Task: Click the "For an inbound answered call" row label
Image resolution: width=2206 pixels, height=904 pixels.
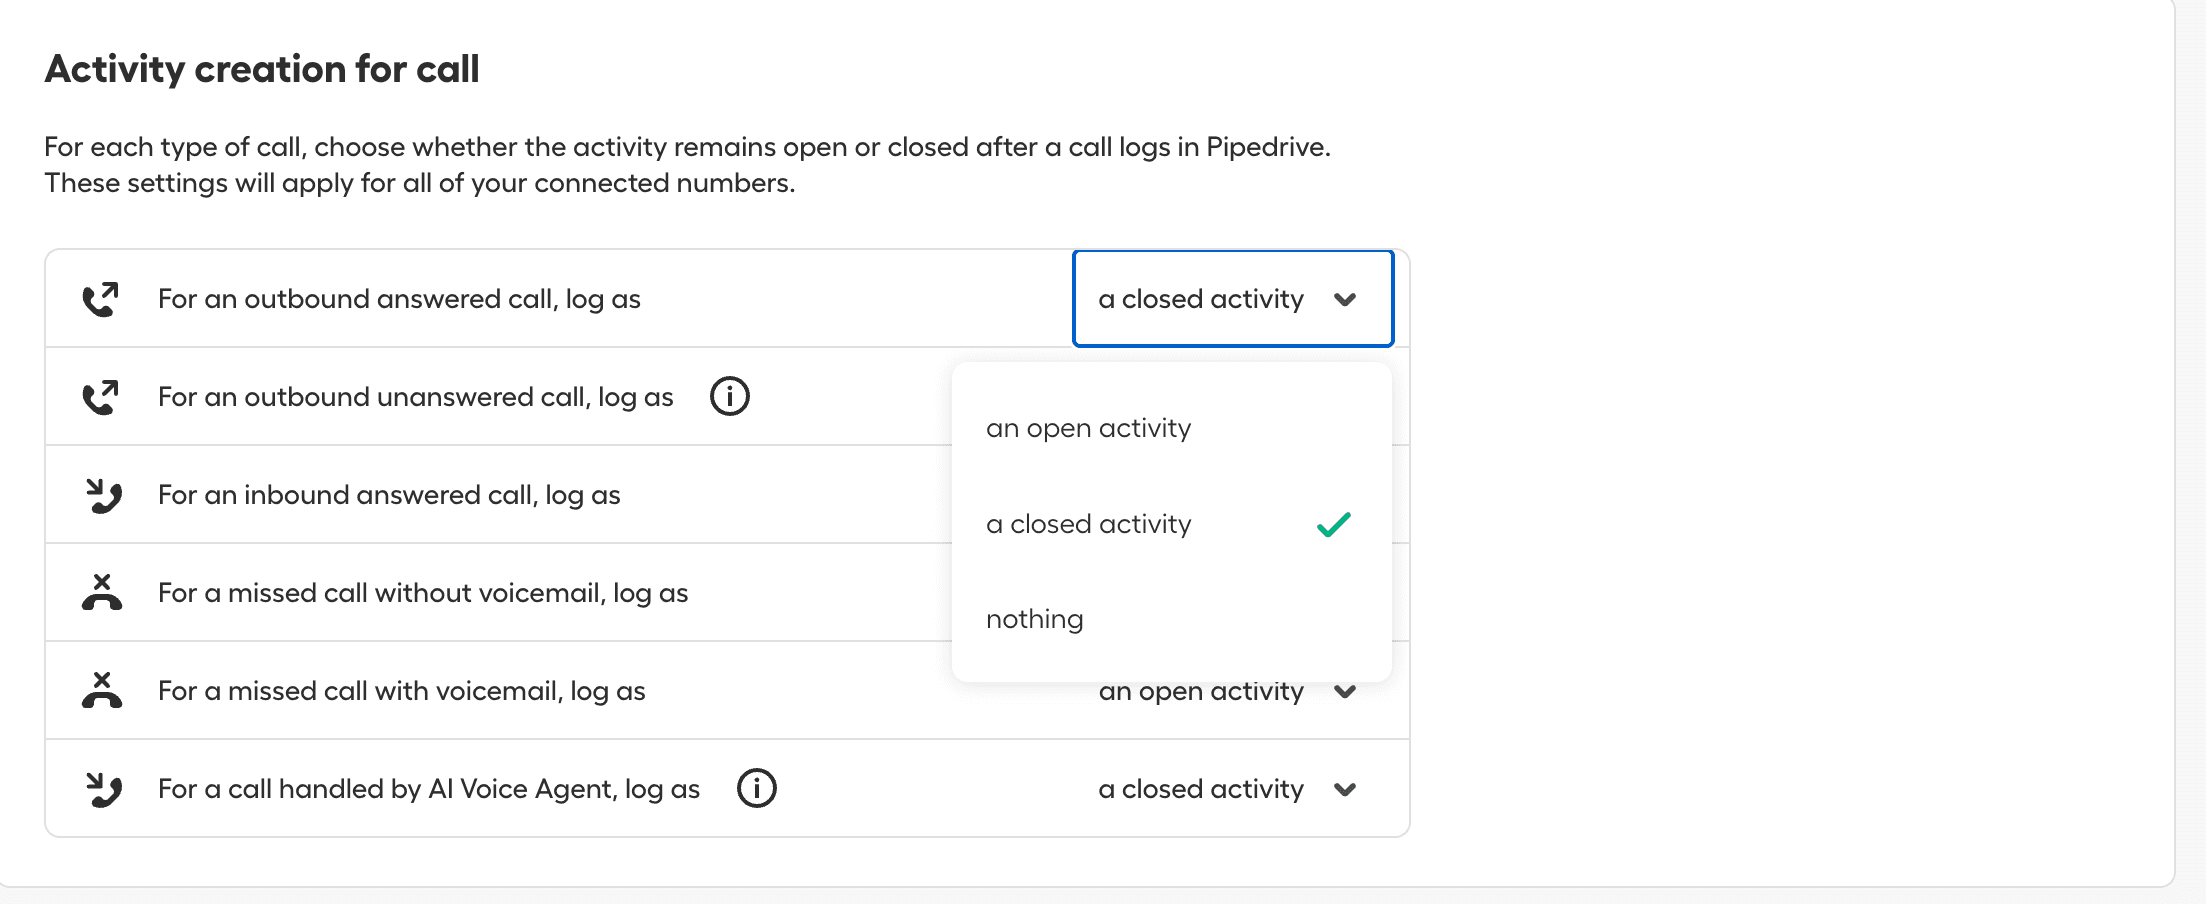Action: point(389,495)
